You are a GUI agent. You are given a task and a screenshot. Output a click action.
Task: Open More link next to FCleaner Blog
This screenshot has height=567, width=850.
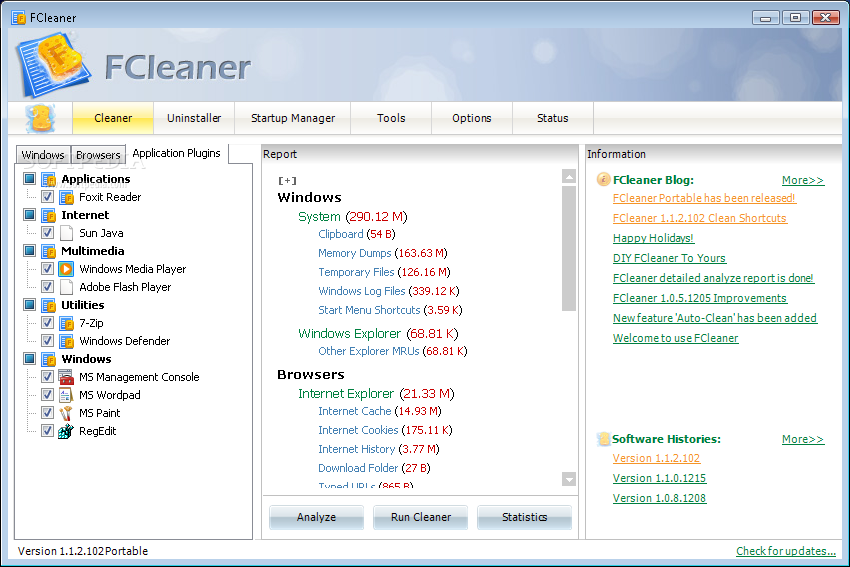(x=803, y=181)
